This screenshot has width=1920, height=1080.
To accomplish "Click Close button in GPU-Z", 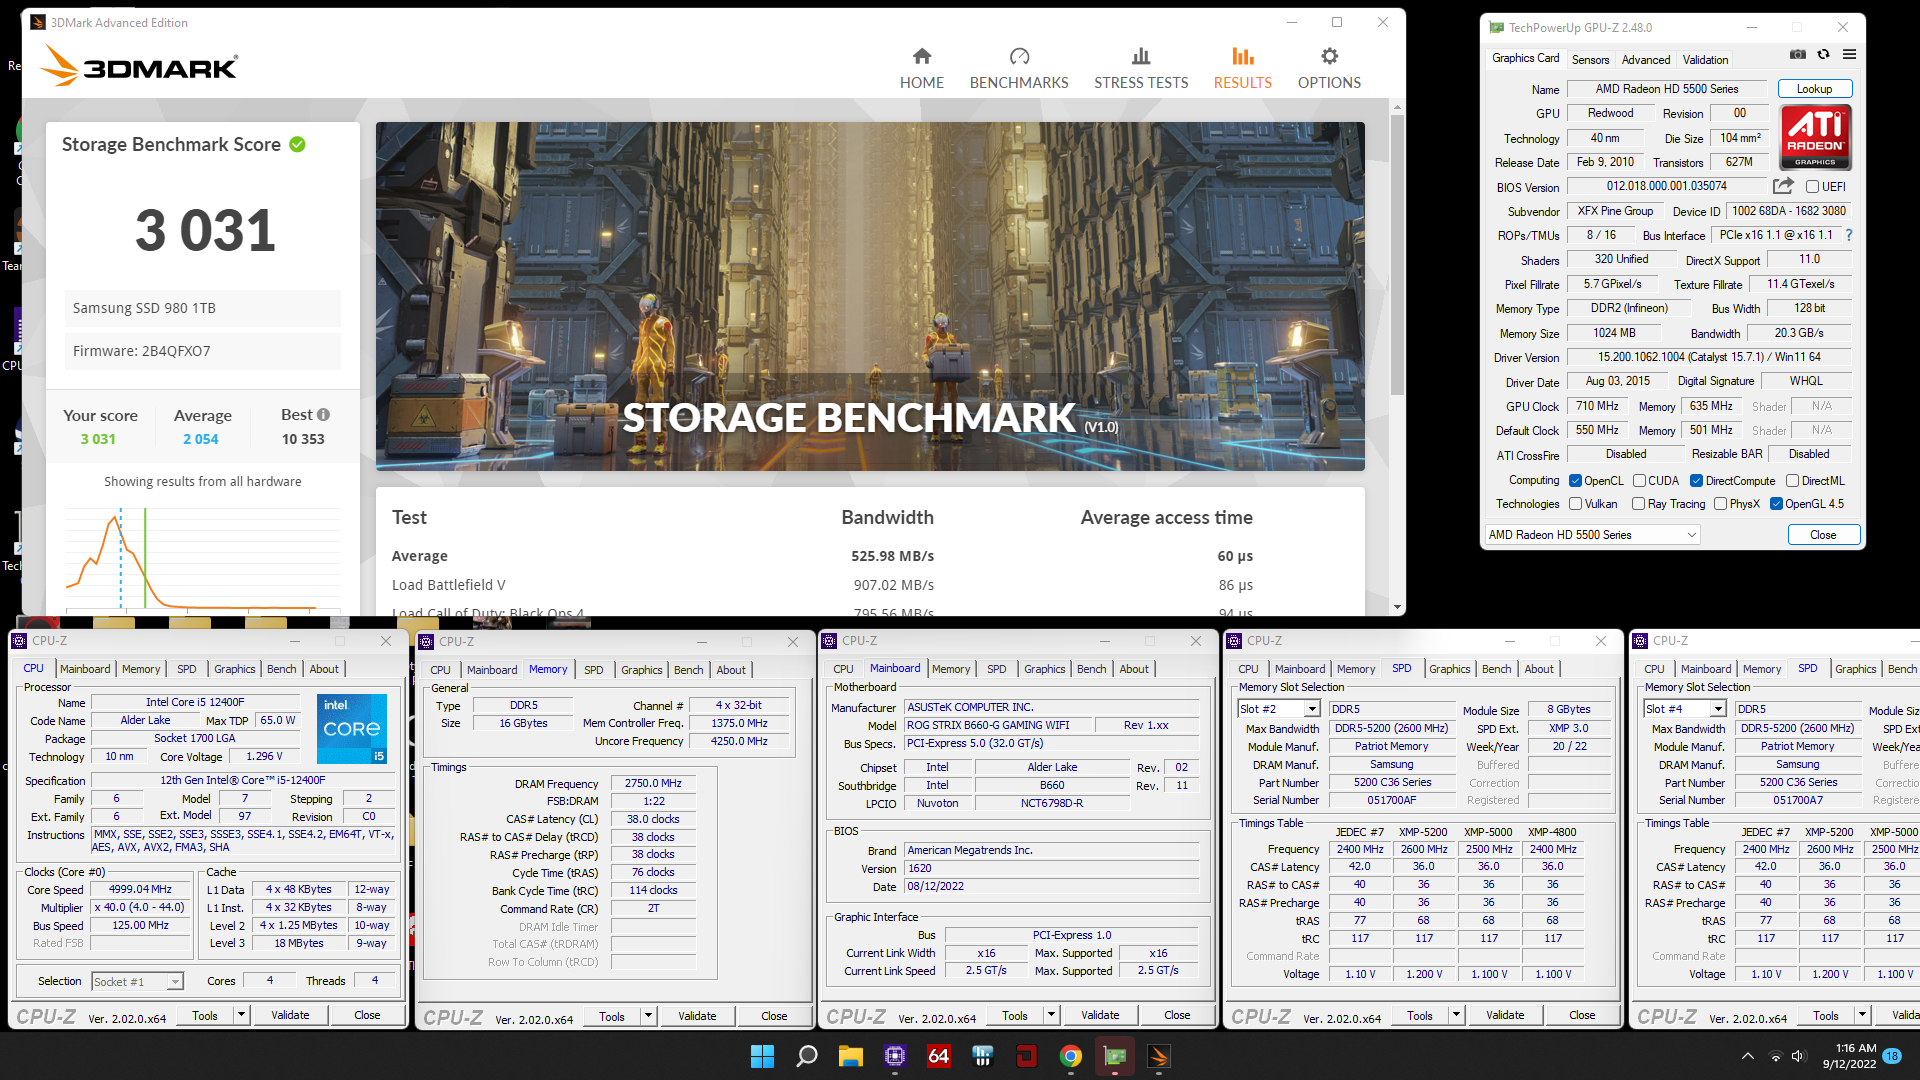I will click(1823, 535).
